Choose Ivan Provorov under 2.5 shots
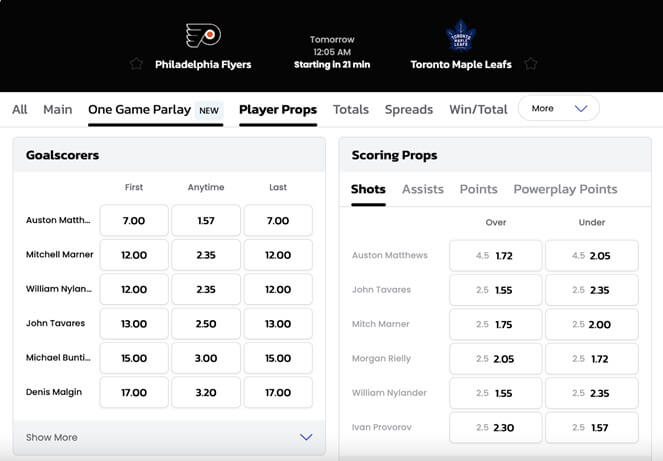The width and height of the screenshot is (663, 461). coord(592,427)
